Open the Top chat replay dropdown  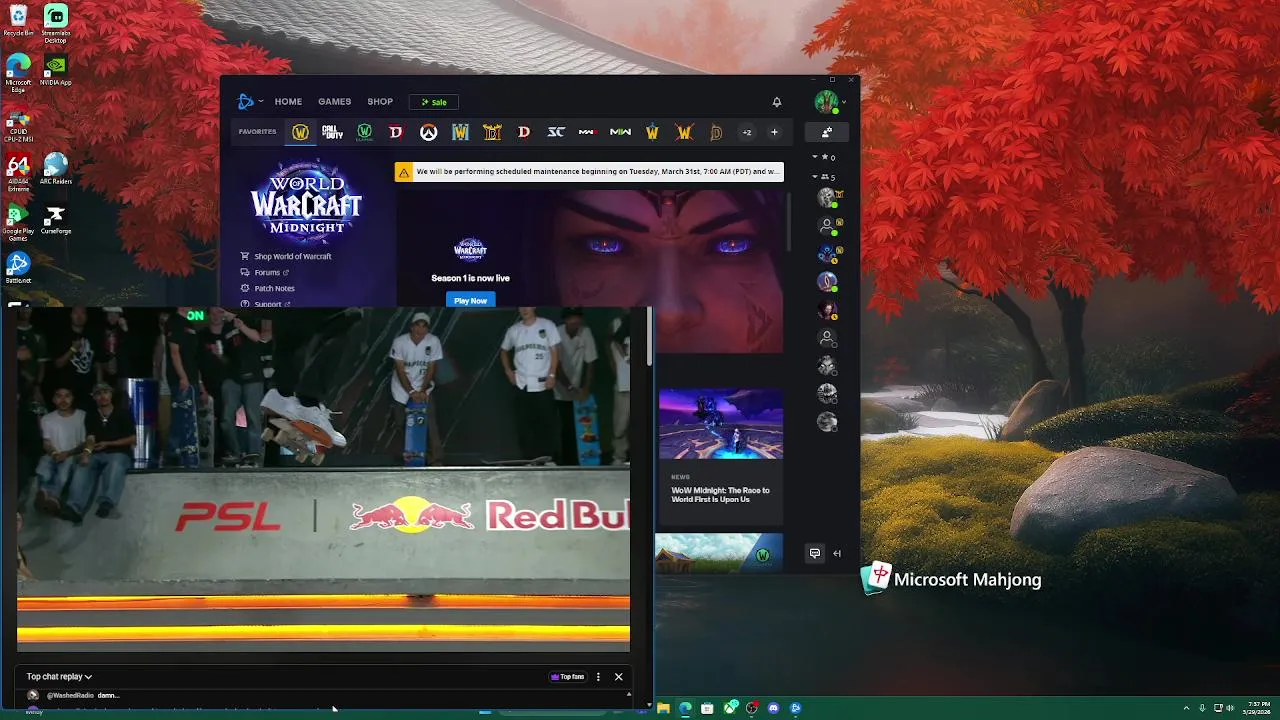pyautogui.click(x=59, y=677)
